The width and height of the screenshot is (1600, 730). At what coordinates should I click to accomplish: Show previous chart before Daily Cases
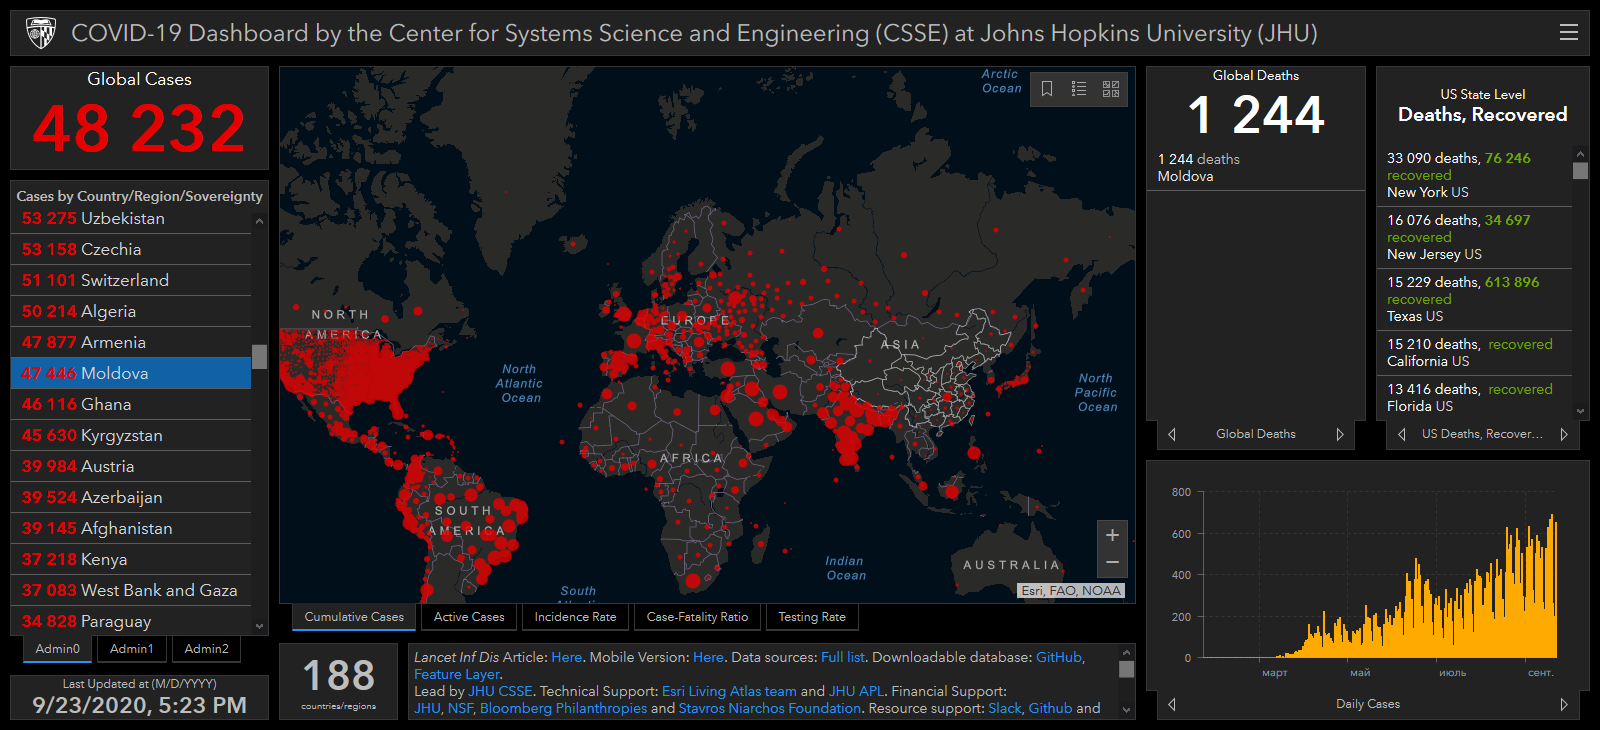[1172, 704]
